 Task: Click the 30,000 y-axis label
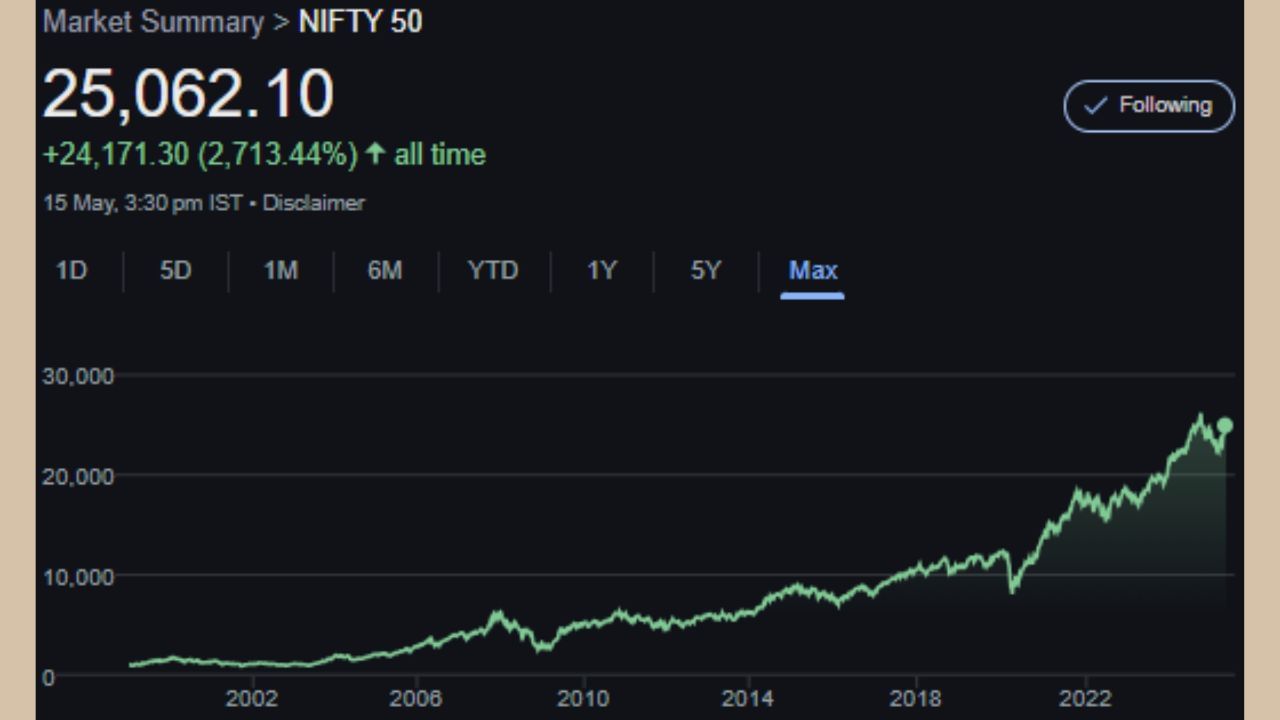click(x=78, y=376)
